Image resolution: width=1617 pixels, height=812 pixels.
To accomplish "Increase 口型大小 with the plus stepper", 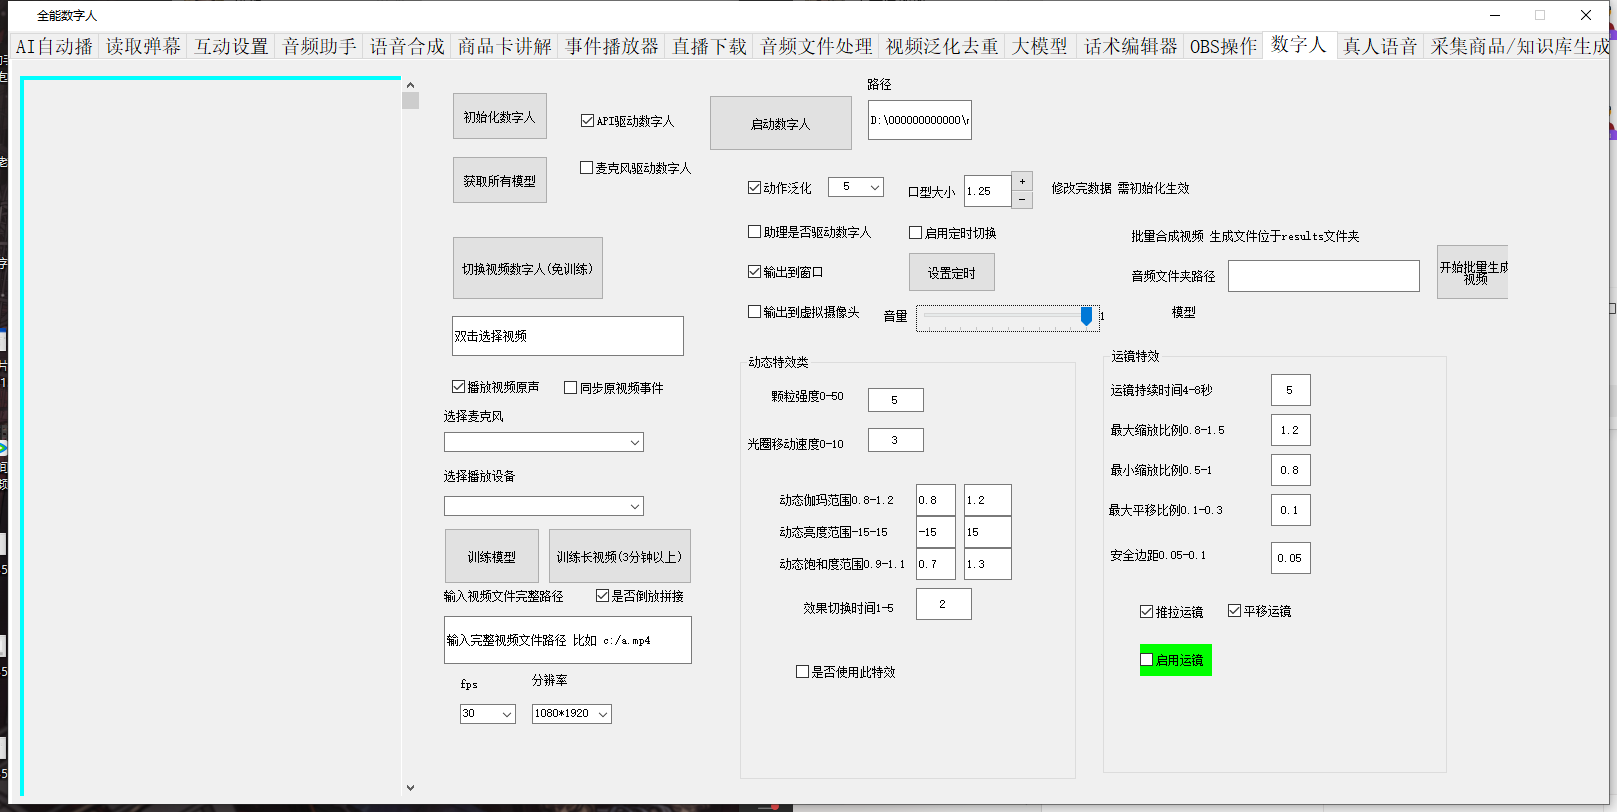I will click(x=1022, y=181).
